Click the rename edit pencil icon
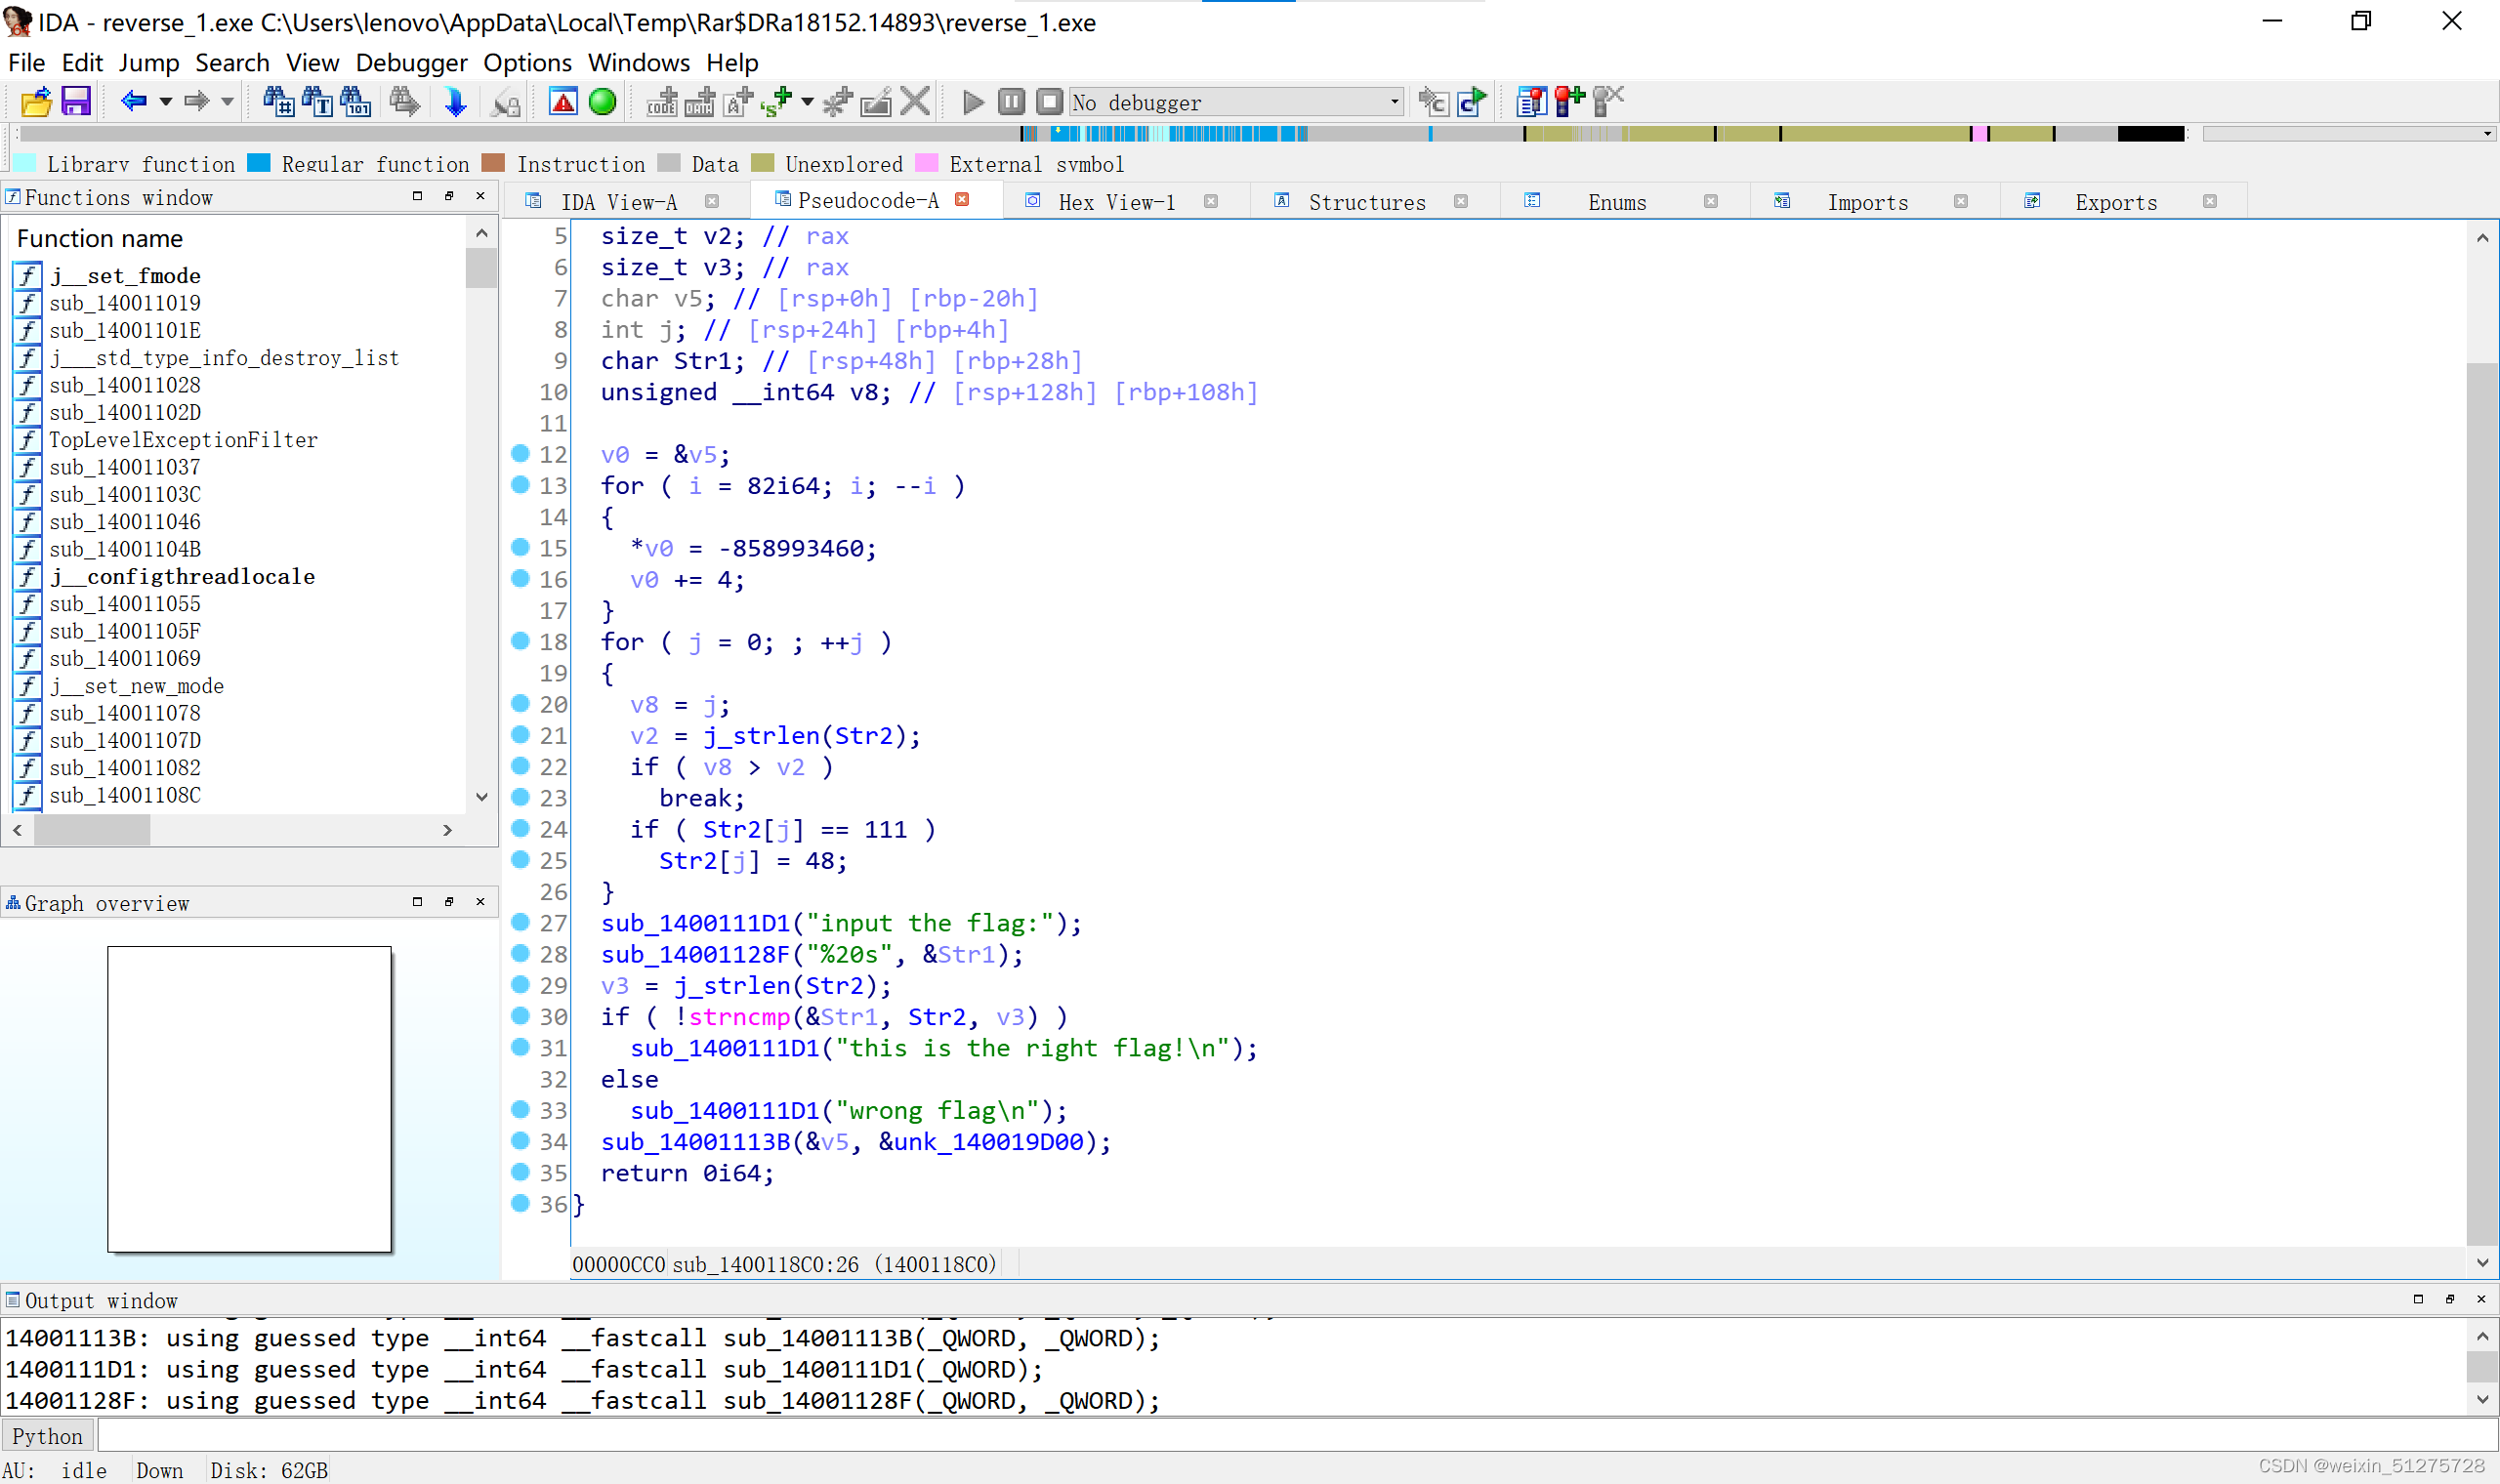 [x=876, y=102]
